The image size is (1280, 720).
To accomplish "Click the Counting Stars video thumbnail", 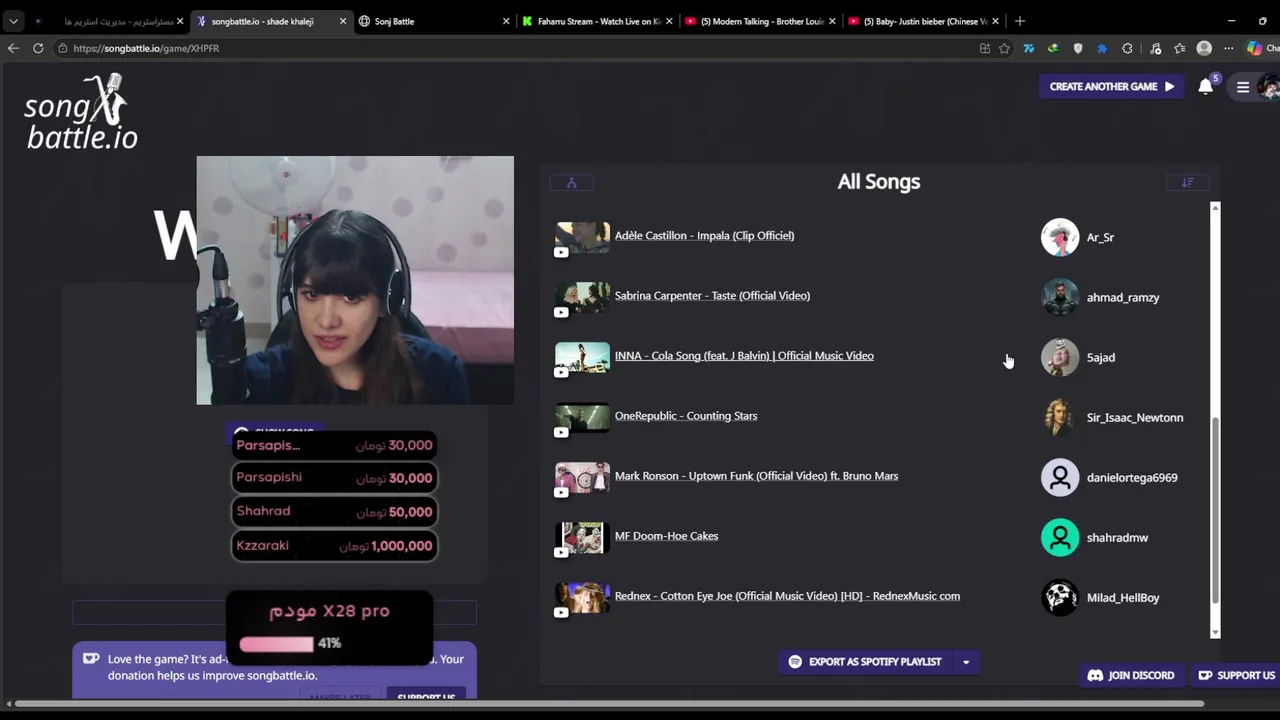I will point(582,418).
